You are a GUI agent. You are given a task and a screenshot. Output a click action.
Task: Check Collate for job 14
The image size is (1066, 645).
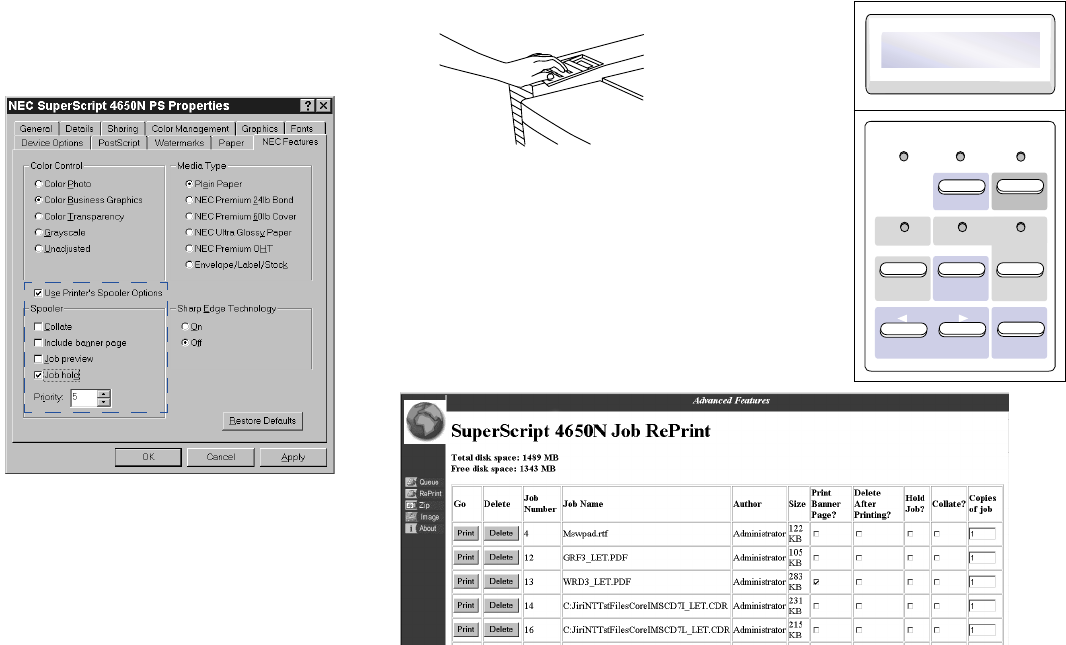point(937,606)
